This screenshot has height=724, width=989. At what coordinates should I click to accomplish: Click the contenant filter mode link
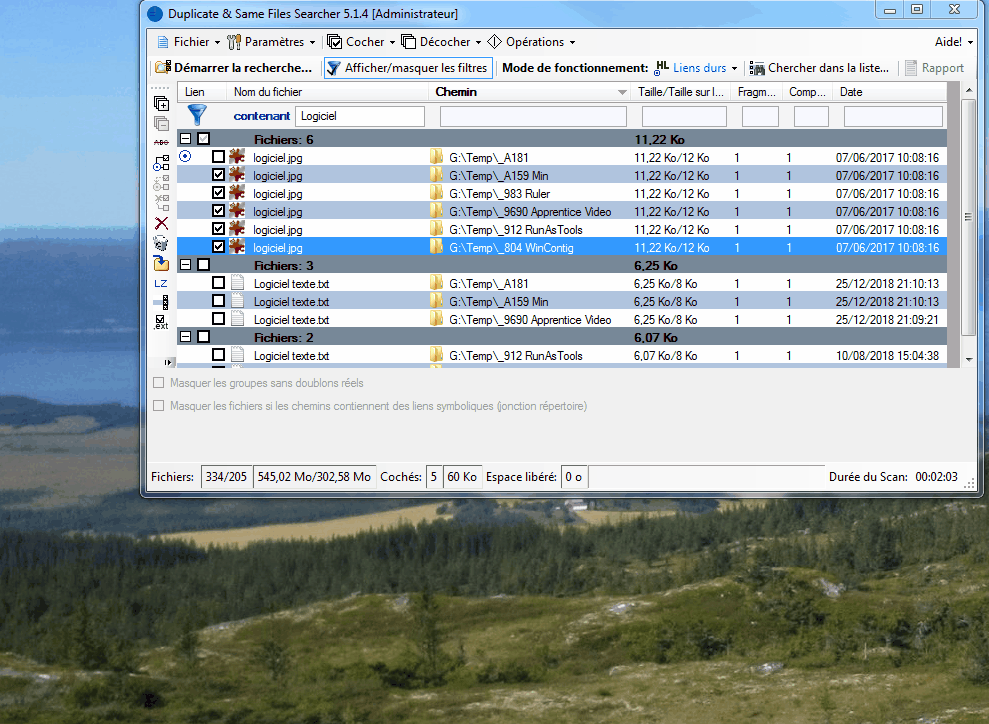[262, 116]
